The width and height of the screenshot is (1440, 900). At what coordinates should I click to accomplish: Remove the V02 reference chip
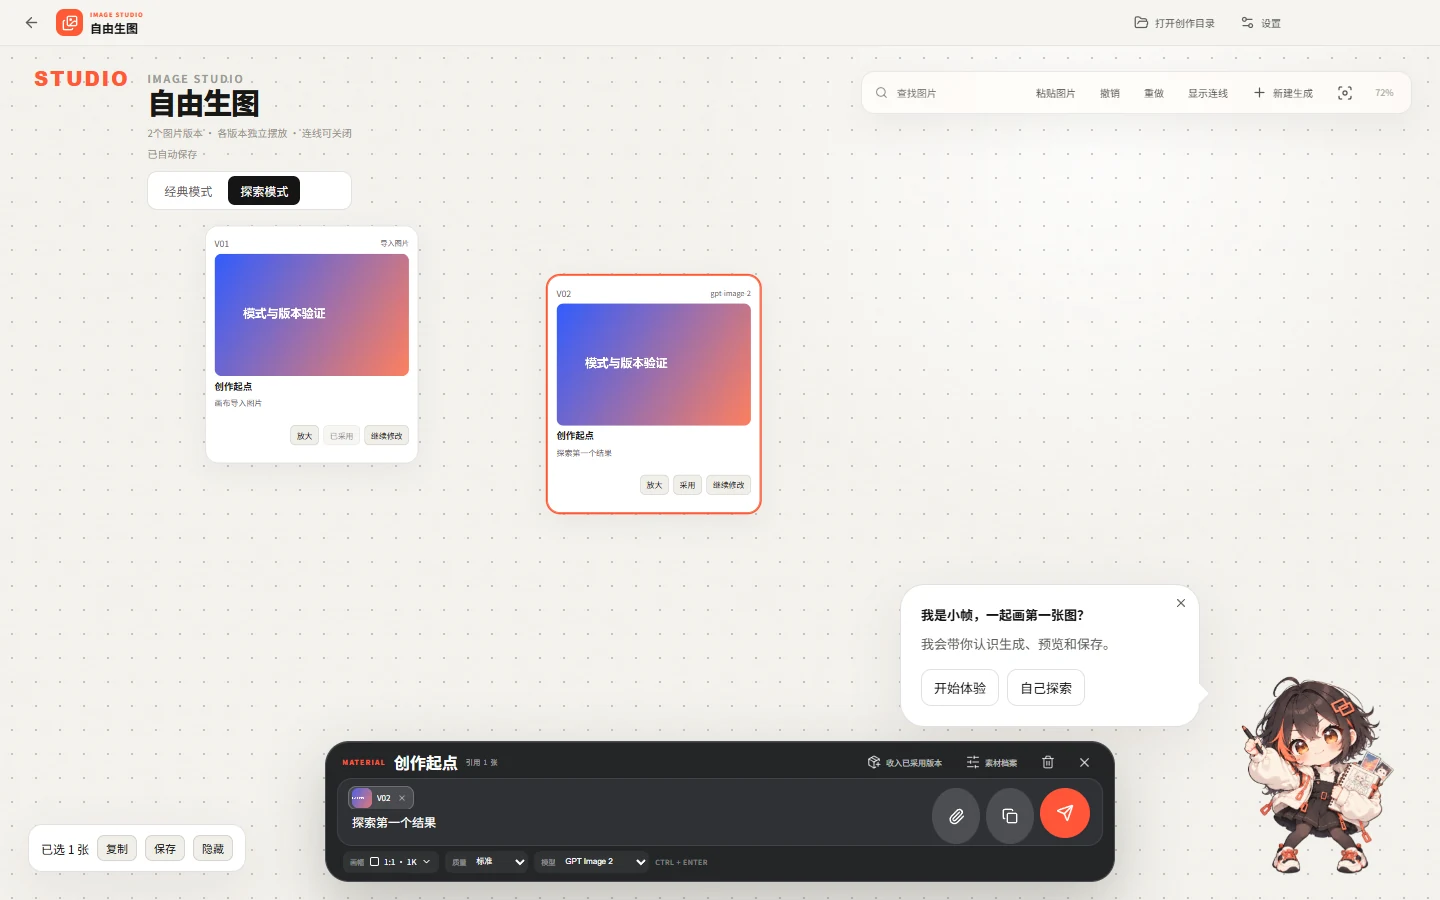click(x=402, y=798)
